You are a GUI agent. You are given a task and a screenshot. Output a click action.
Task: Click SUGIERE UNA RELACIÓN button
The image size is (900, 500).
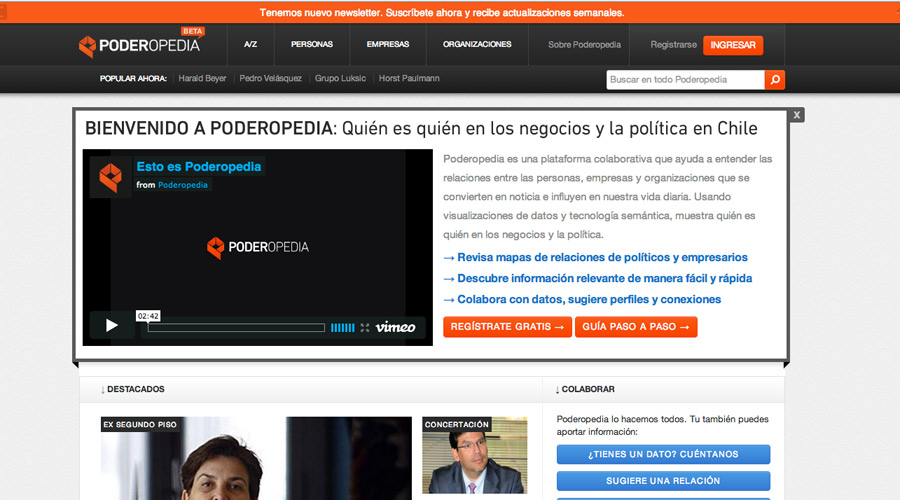(x=664, y=481)
